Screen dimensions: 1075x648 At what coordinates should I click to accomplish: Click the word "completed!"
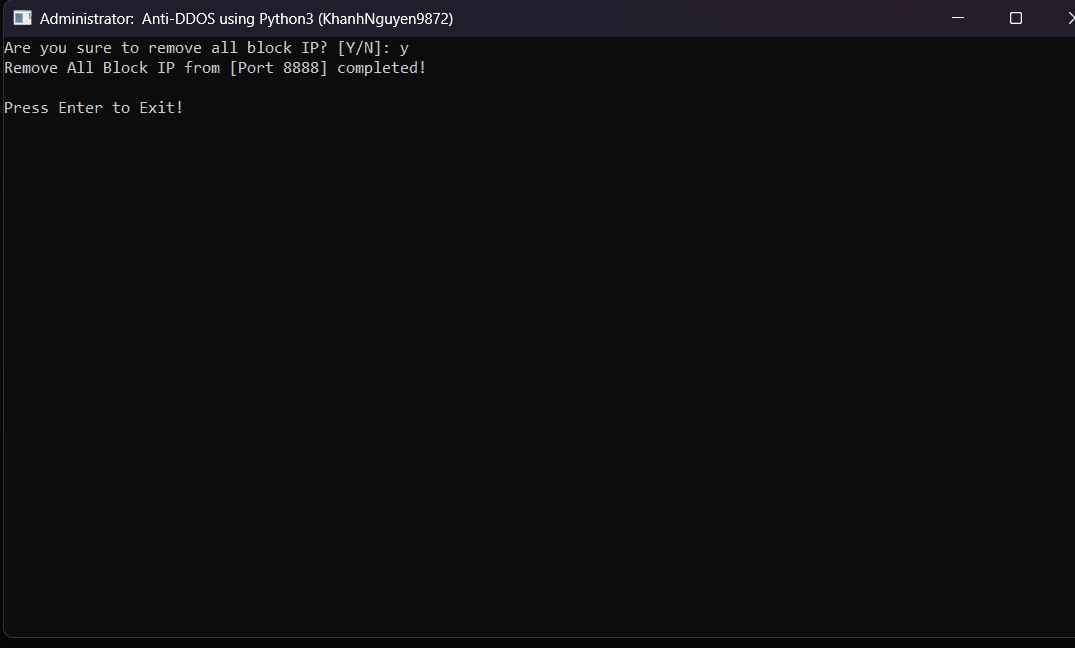click(x=381, y=68)
